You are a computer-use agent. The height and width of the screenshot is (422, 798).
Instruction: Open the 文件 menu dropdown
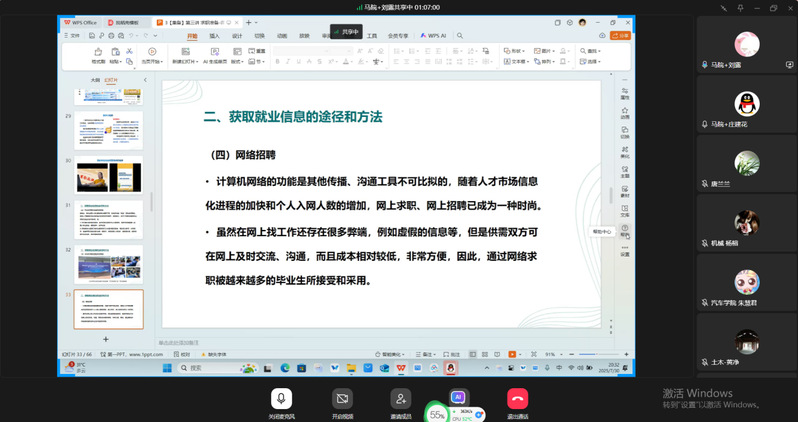72,36
